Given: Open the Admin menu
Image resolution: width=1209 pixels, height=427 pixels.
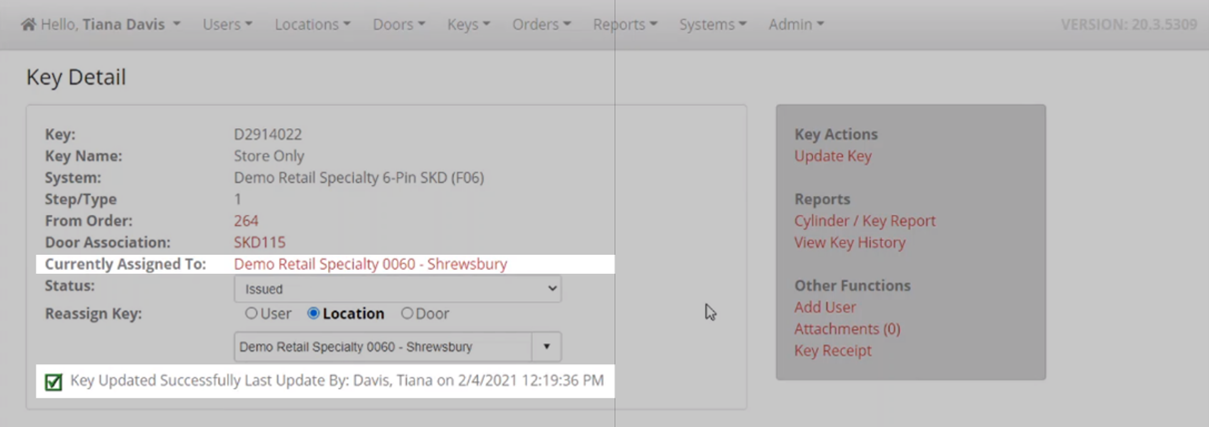Looking at the screenshot, I should (x=796, y=24).
